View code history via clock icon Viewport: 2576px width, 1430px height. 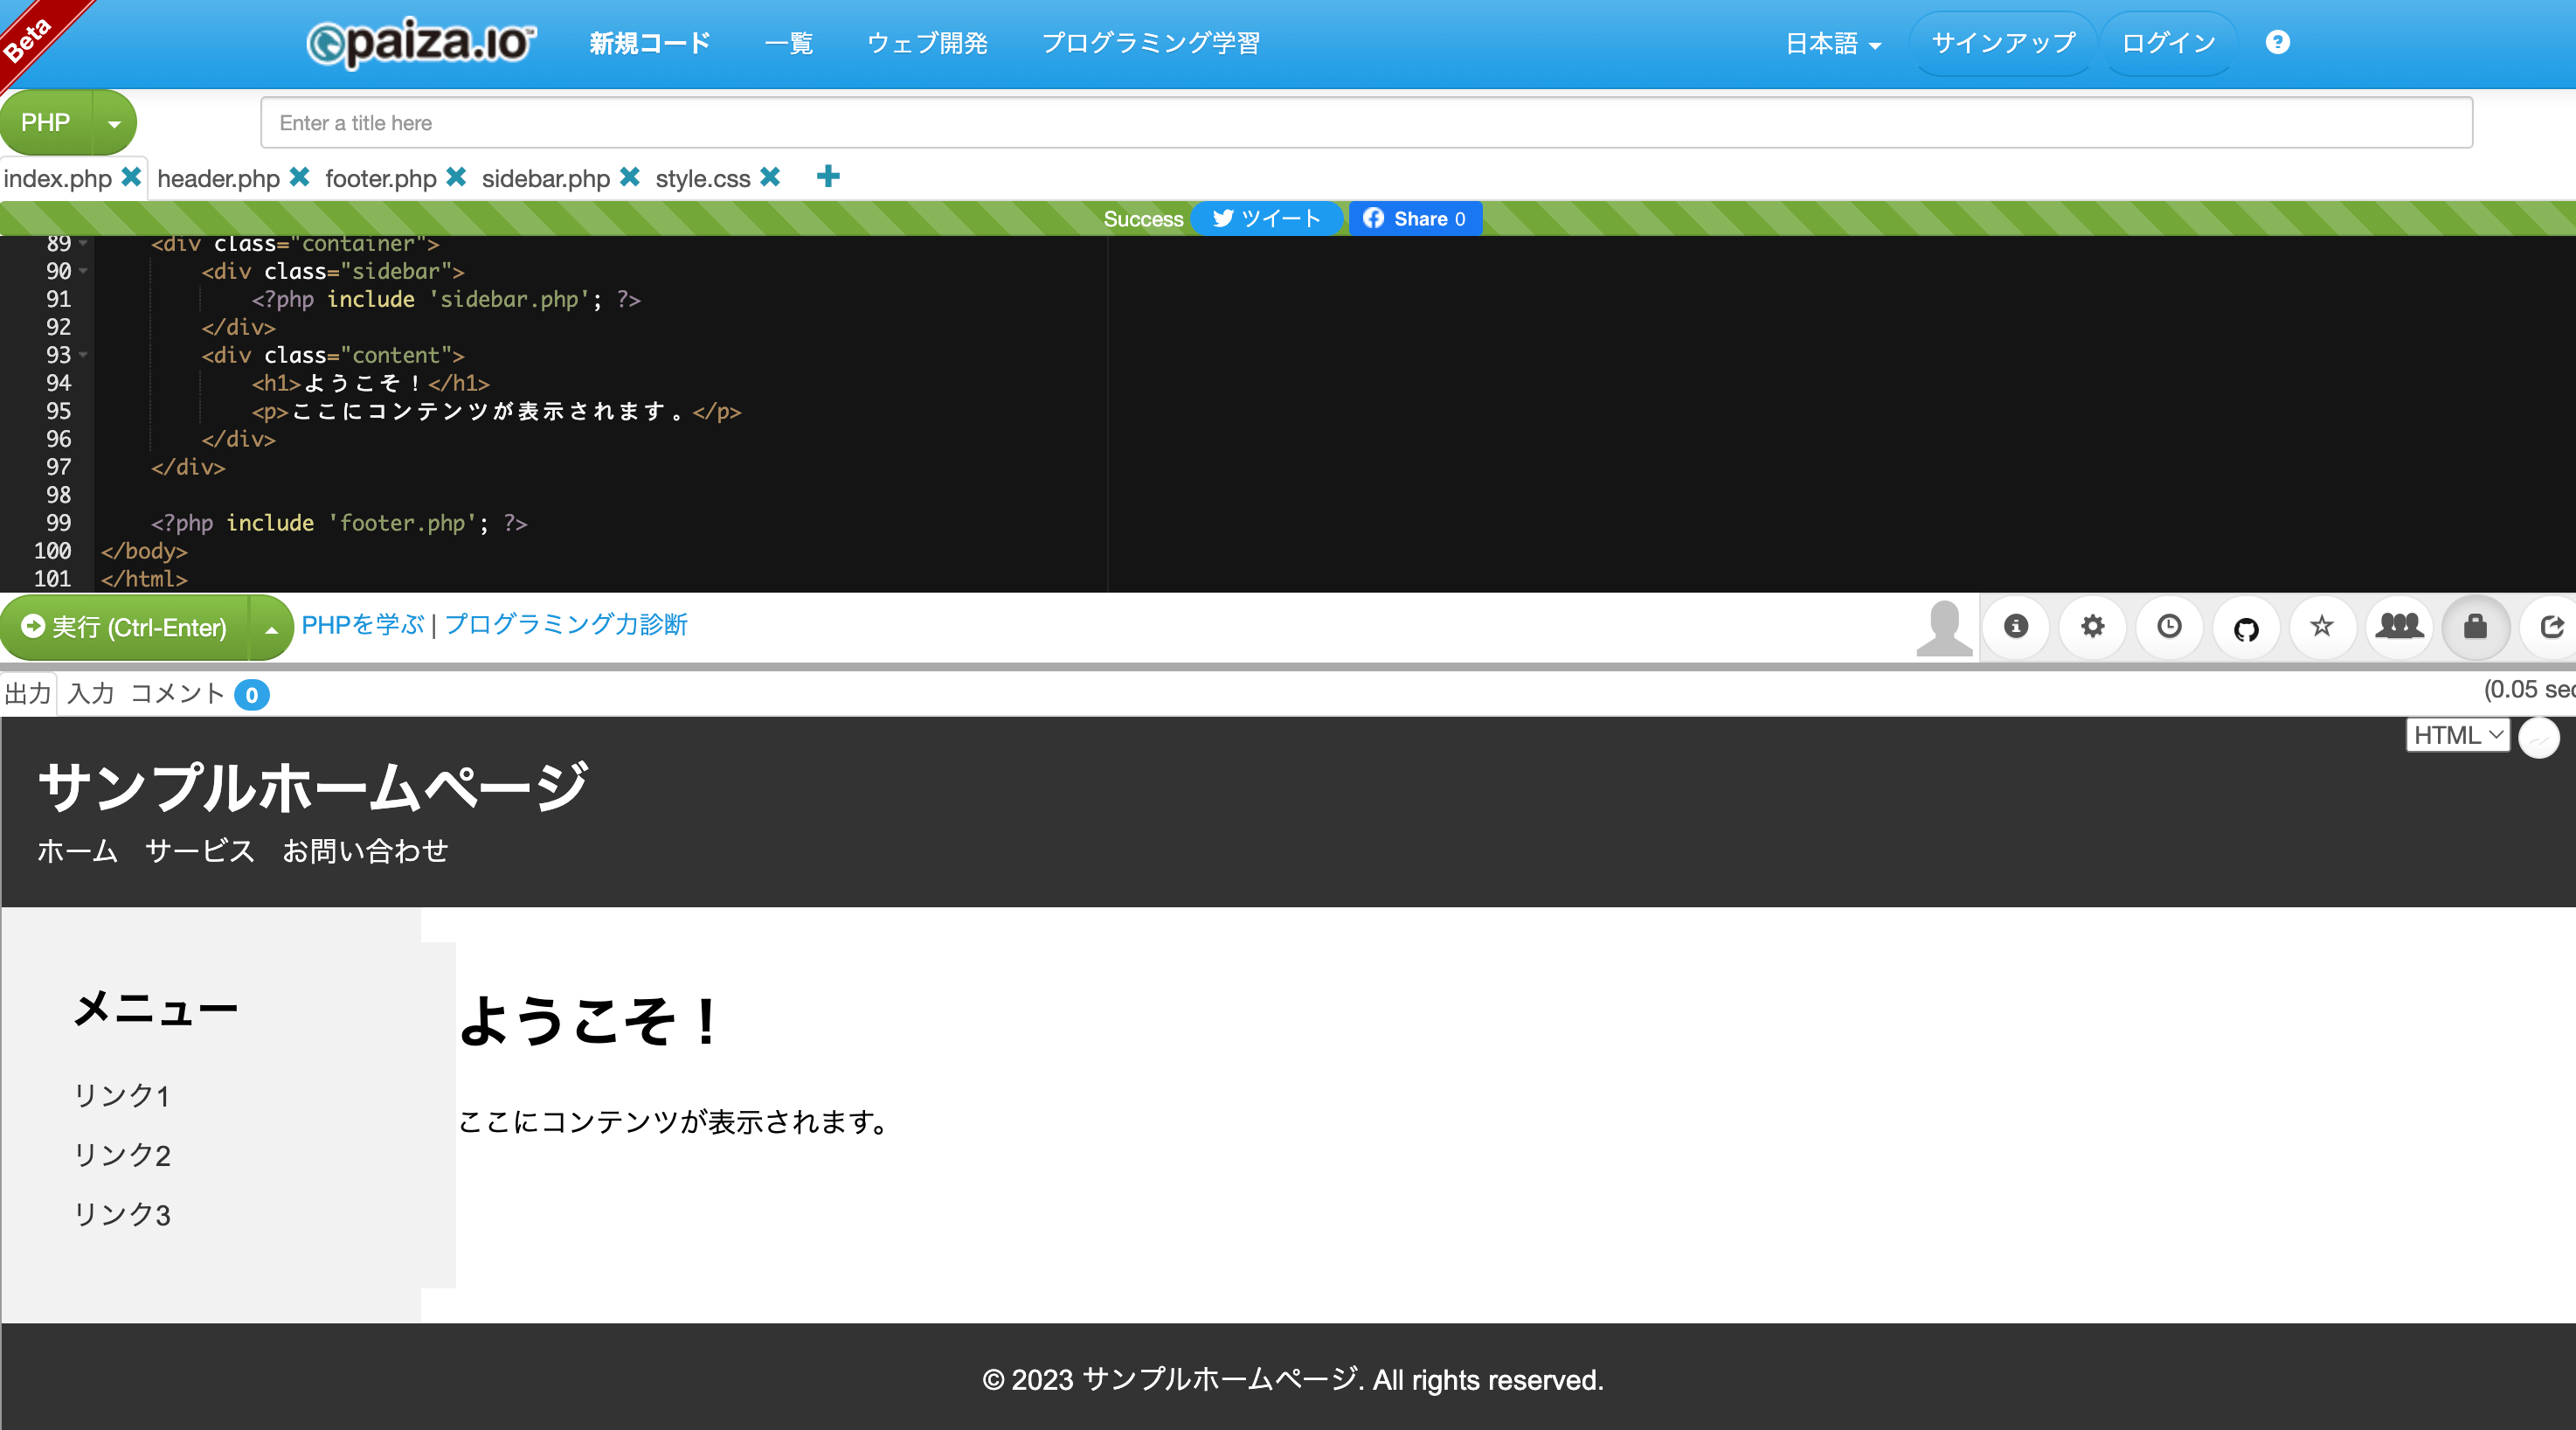[2169, 627]
